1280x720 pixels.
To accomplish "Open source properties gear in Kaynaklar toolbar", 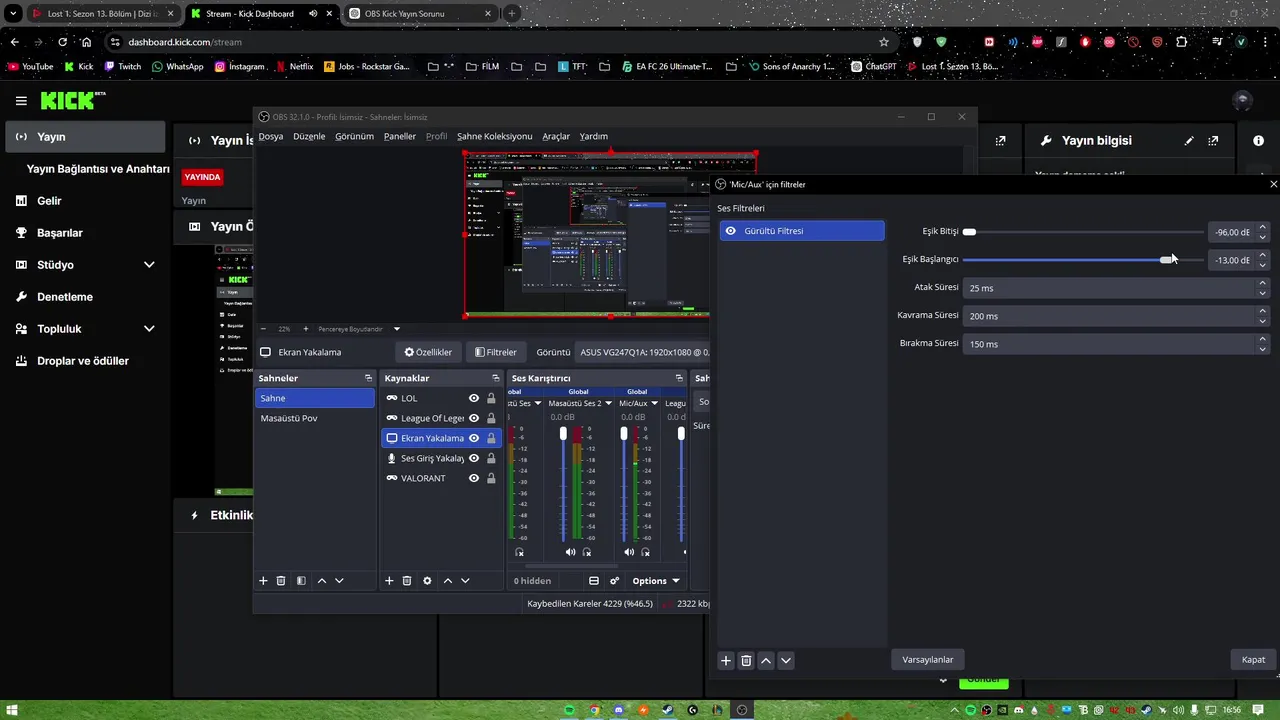I will [x=427, y=581].
